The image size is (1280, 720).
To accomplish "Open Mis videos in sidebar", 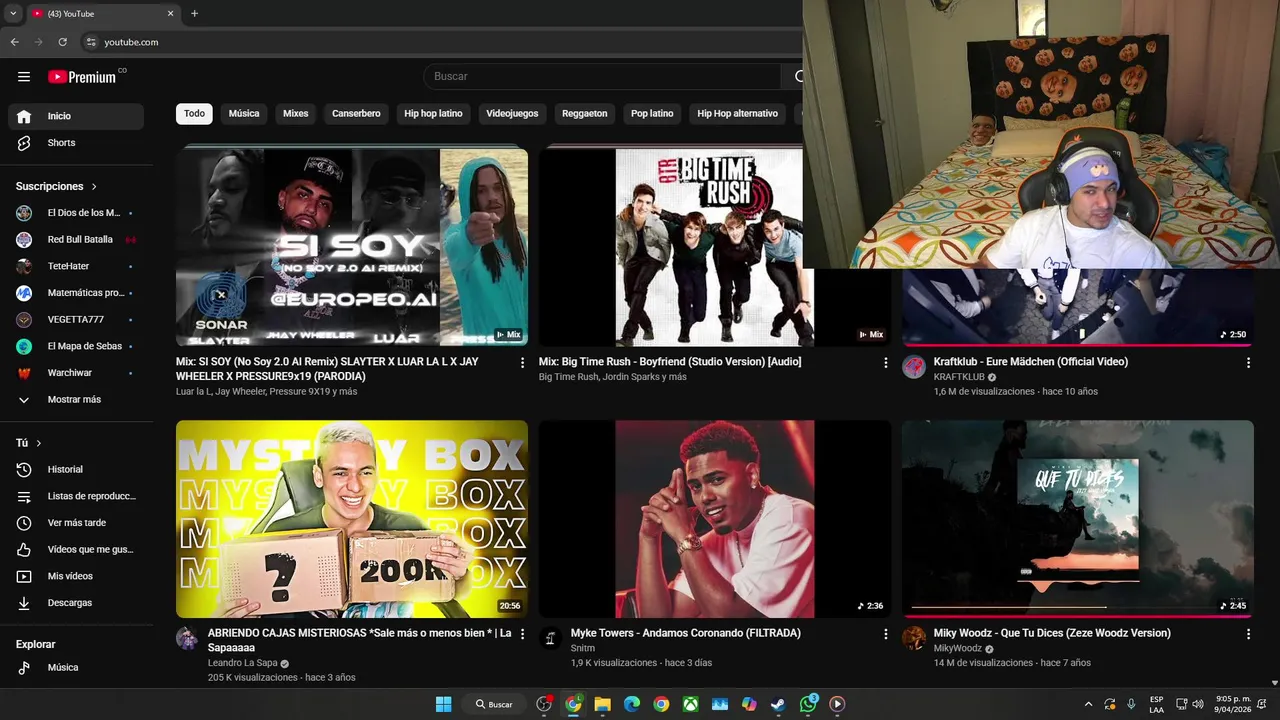I will (x=76, y=576).
